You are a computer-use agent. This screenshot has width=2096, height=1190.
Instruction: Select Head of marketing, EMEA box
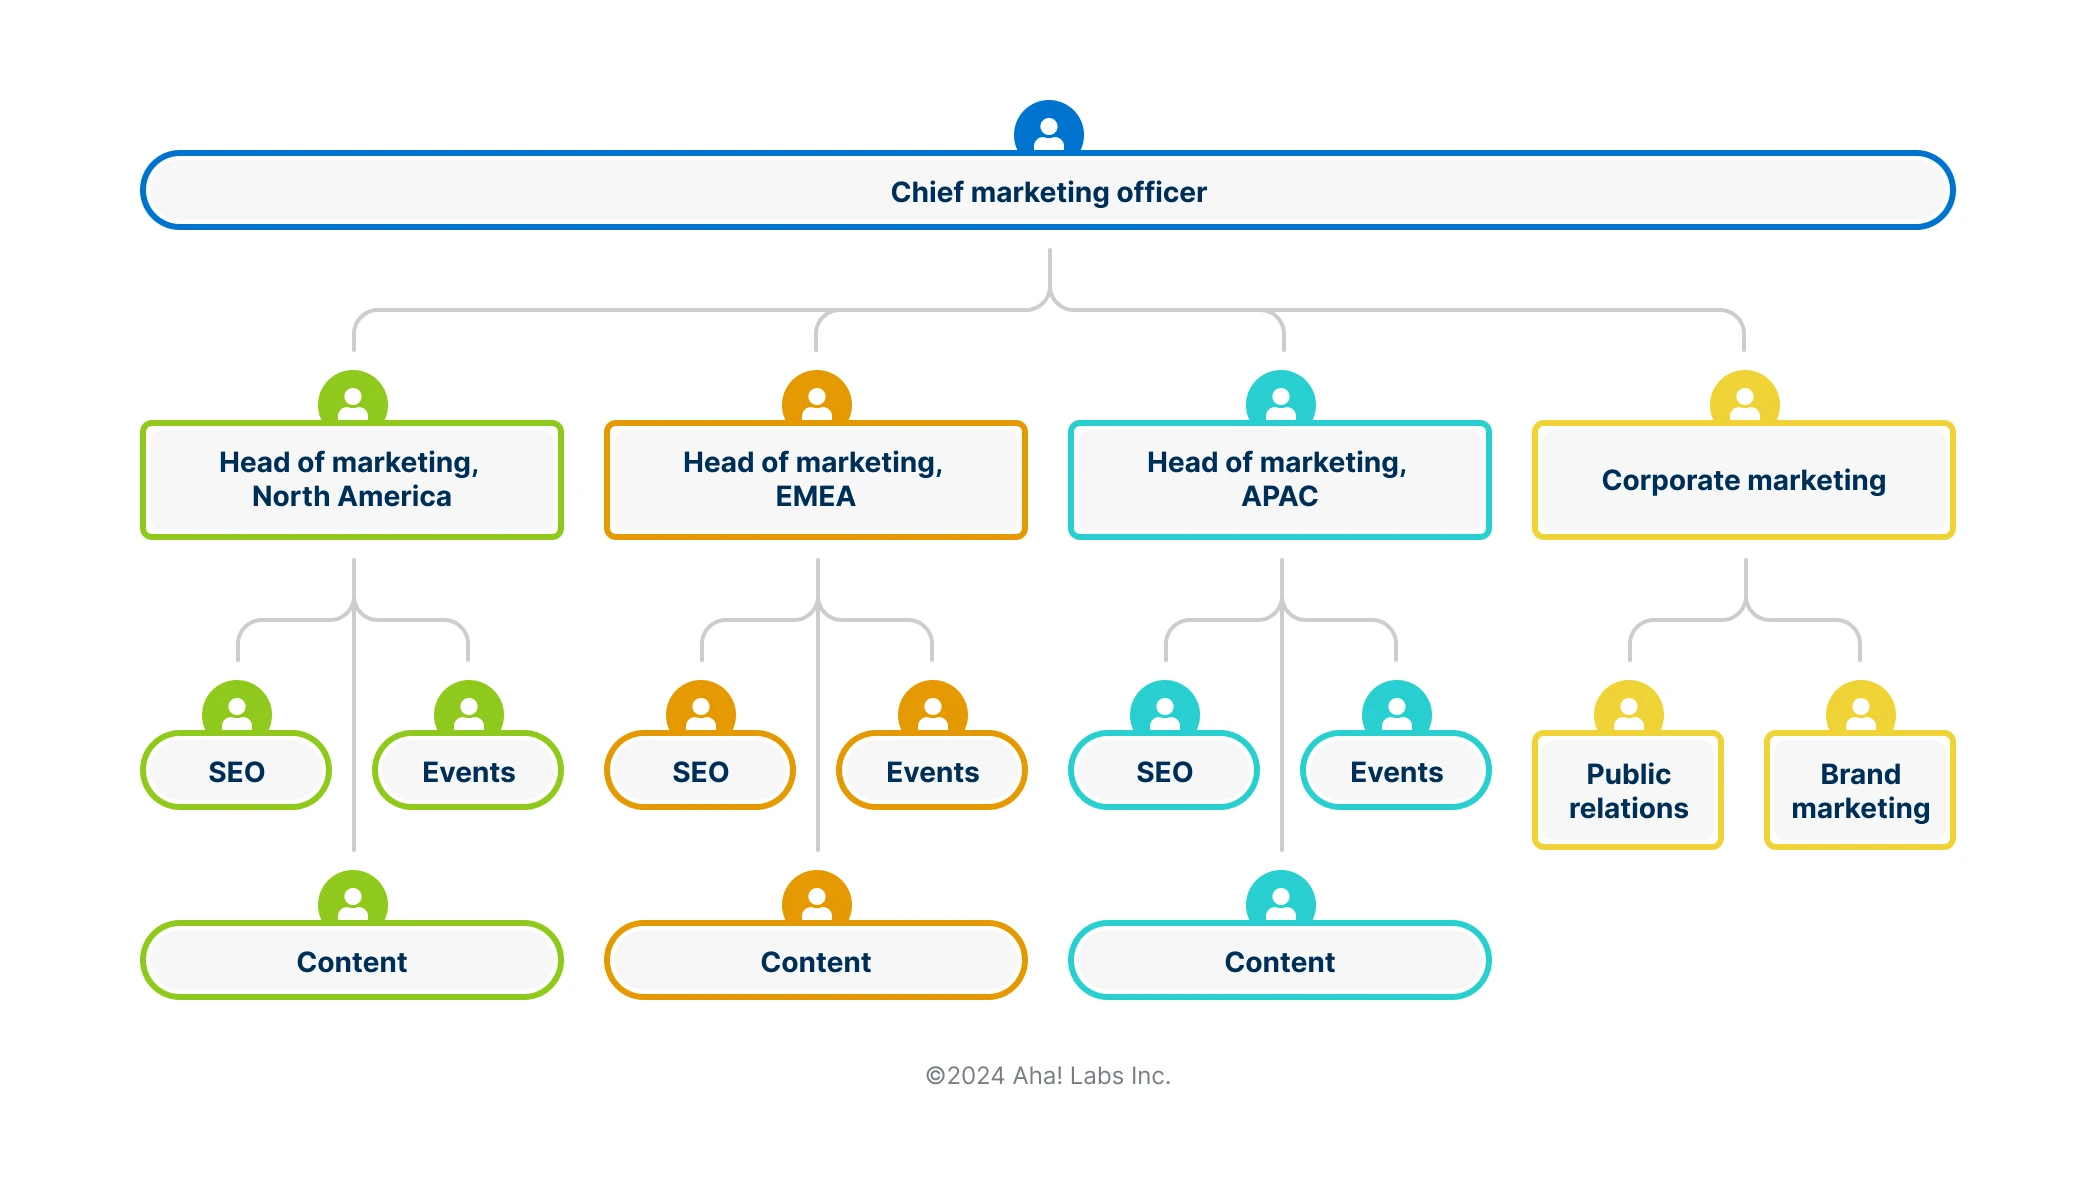[816, 480]
